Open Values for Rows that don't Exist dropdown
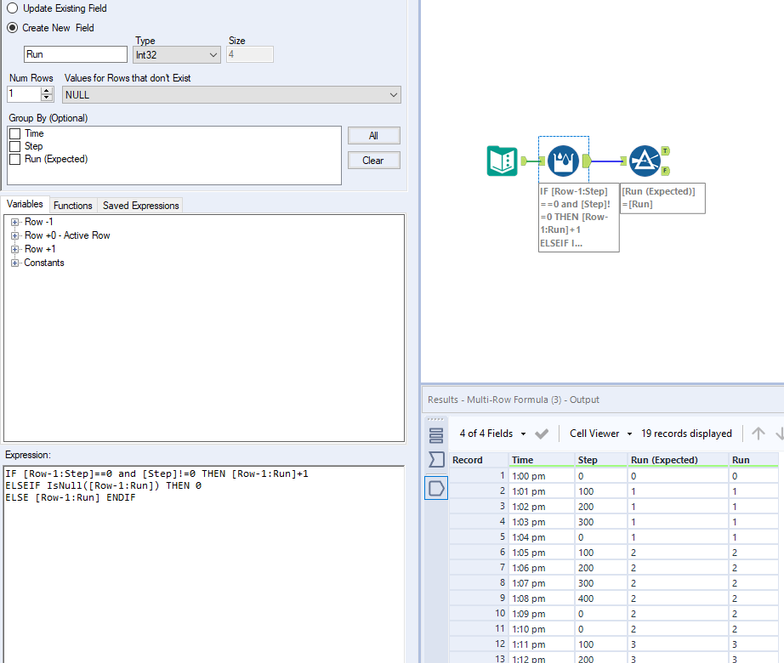784x663 pixels. pos(232,94)
